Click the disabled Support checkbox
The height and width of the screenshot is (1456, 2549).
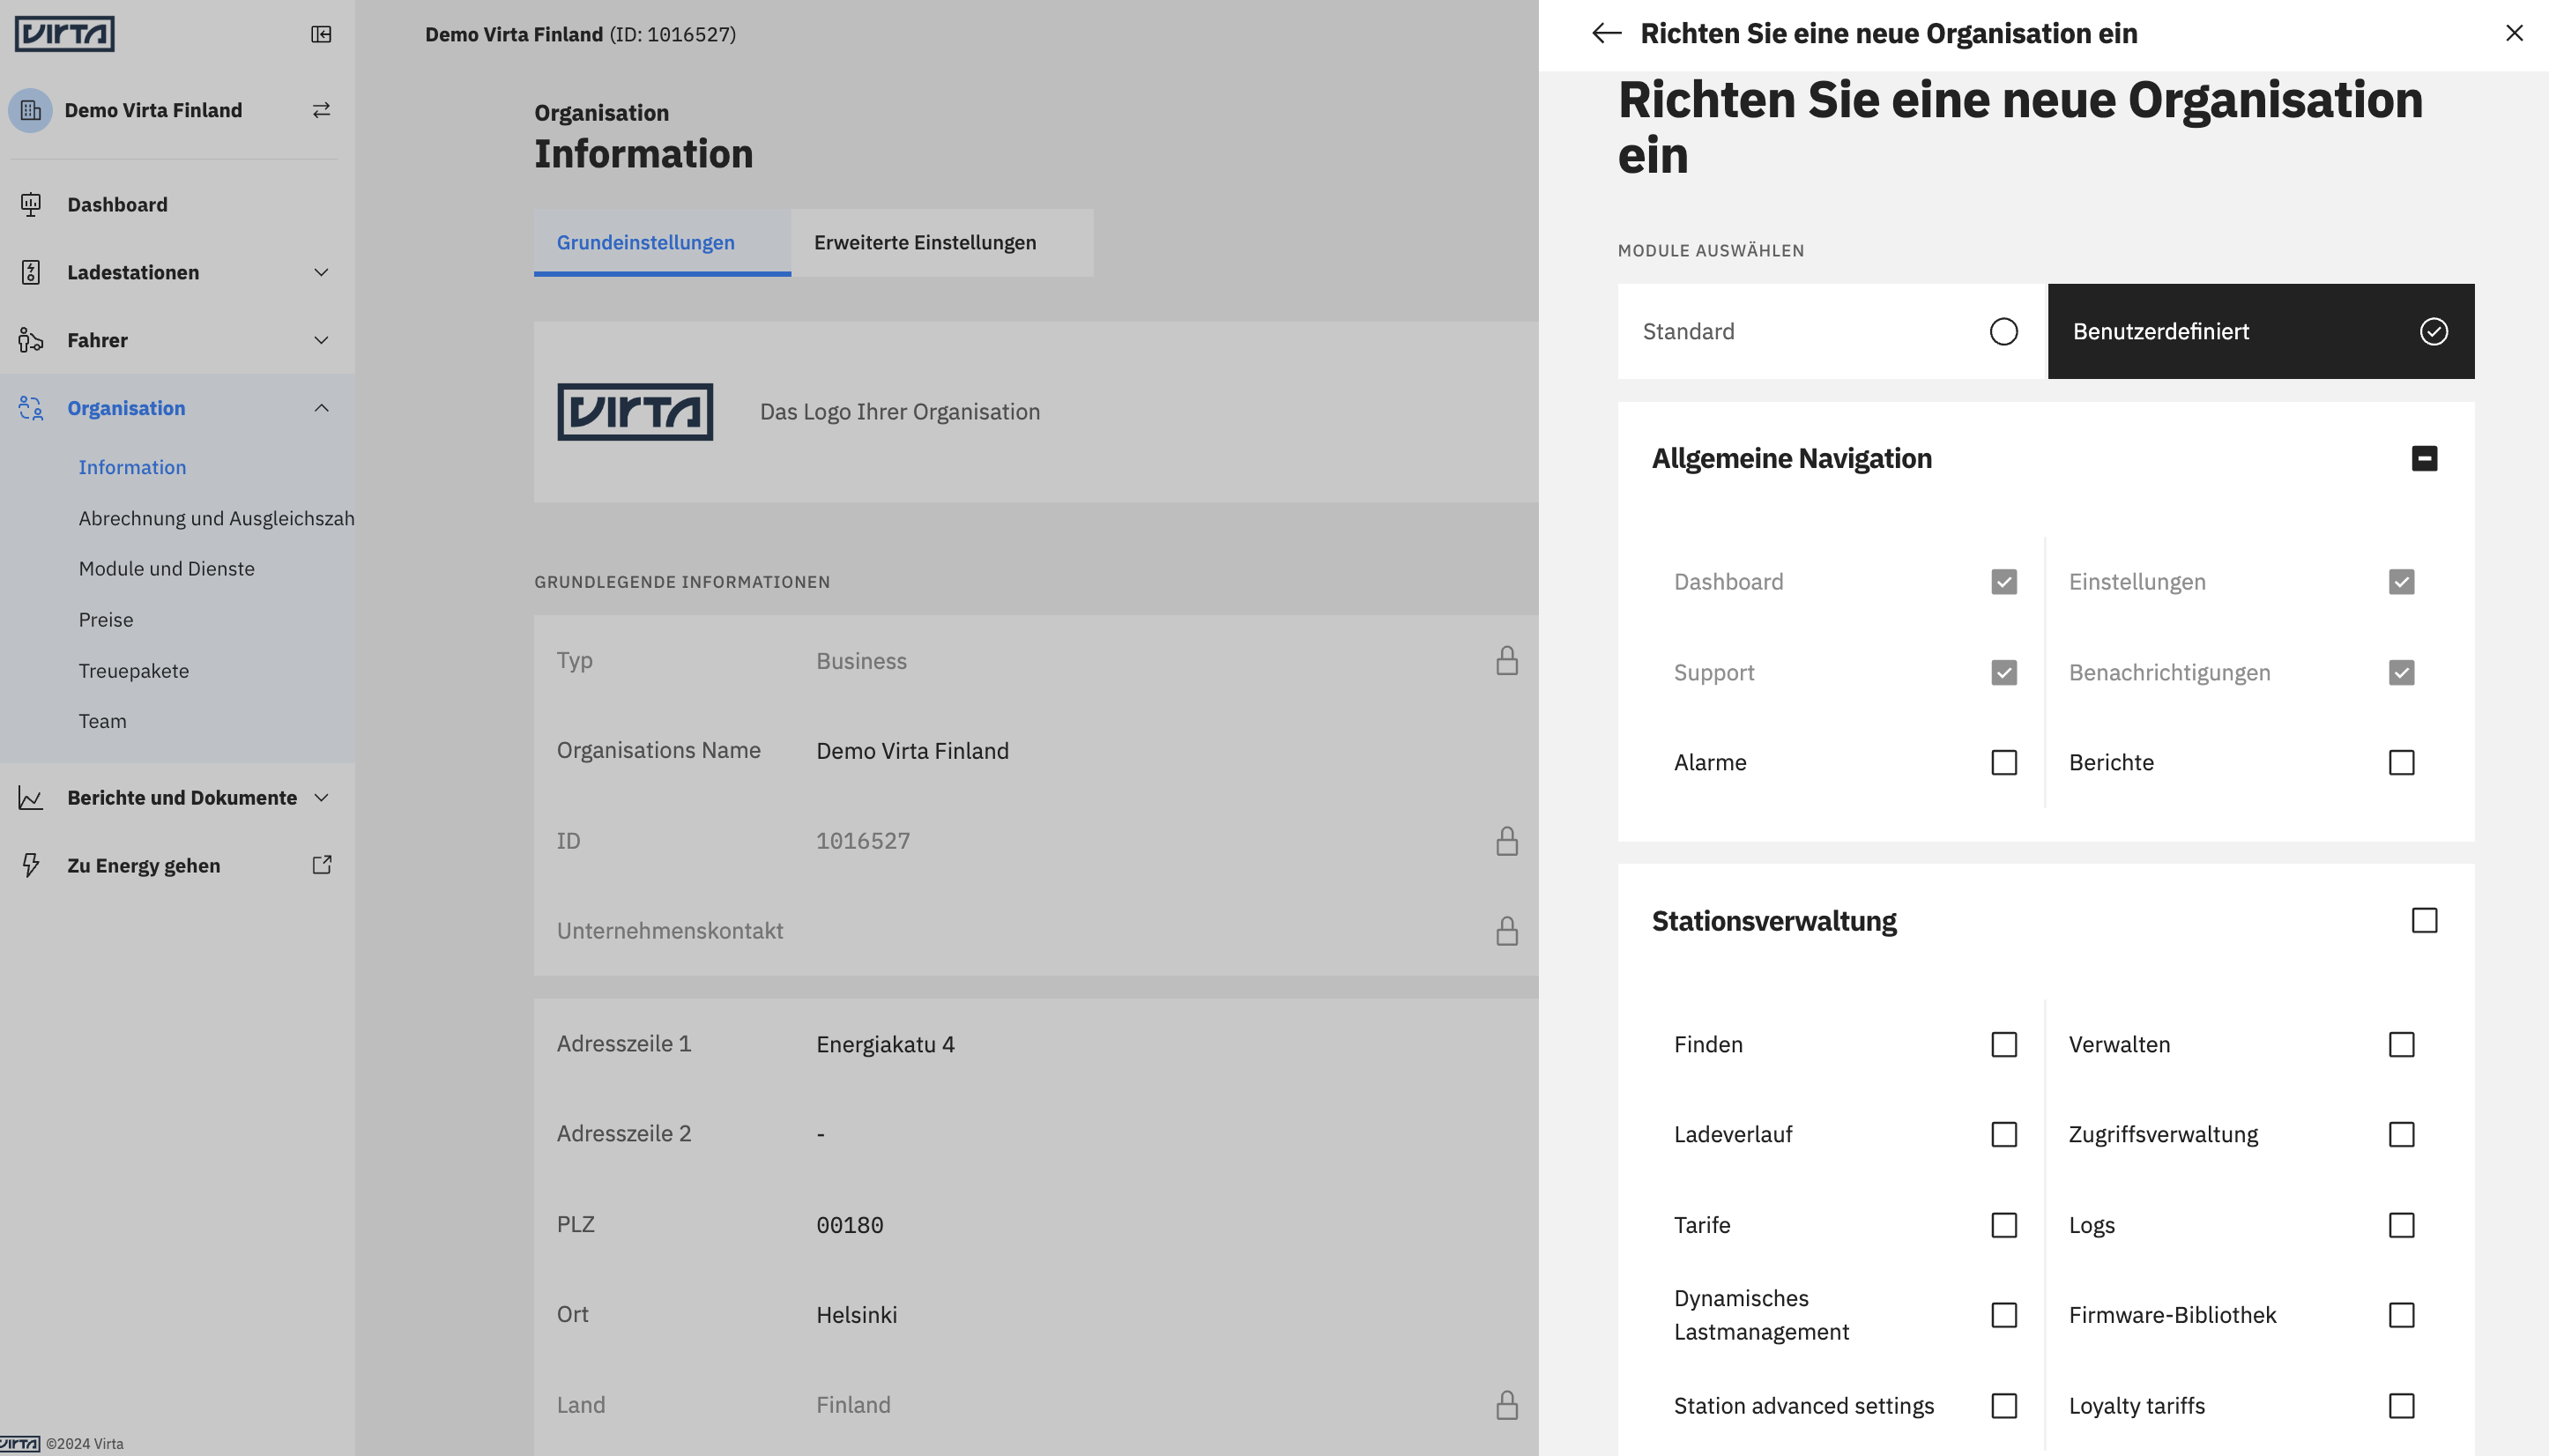pos(2004,673)
